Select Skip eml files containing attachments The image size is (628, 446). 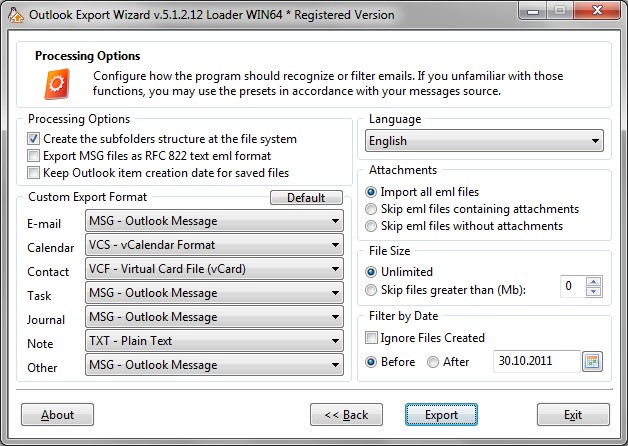click(371, 209)
